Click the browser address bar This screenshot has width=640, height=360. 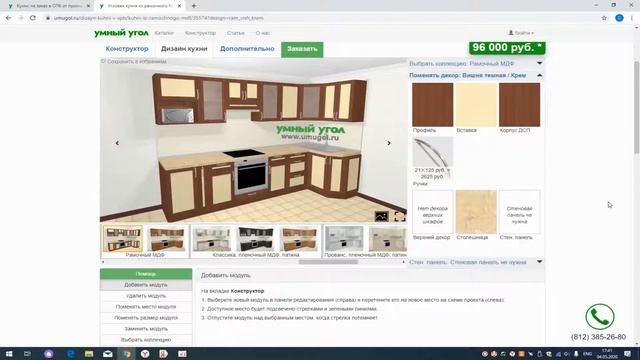point(318,18)
